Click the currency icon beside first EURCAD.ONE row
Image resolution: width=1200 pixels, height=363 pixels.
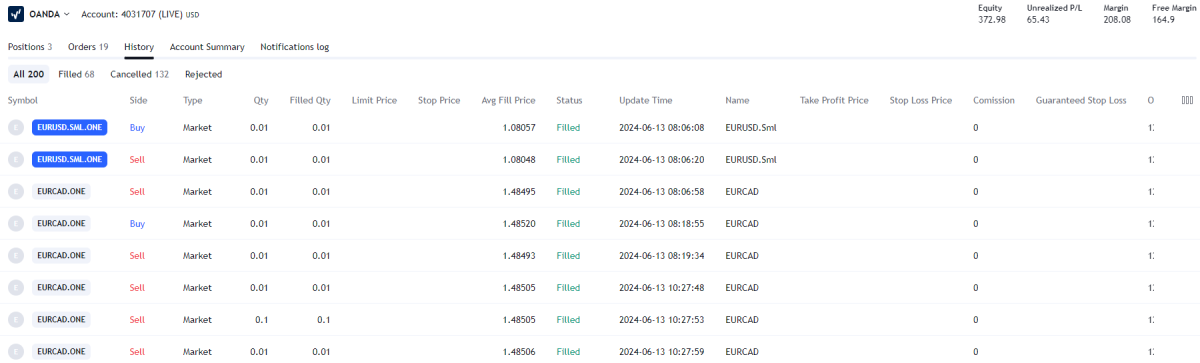click(x=15, y=191)
